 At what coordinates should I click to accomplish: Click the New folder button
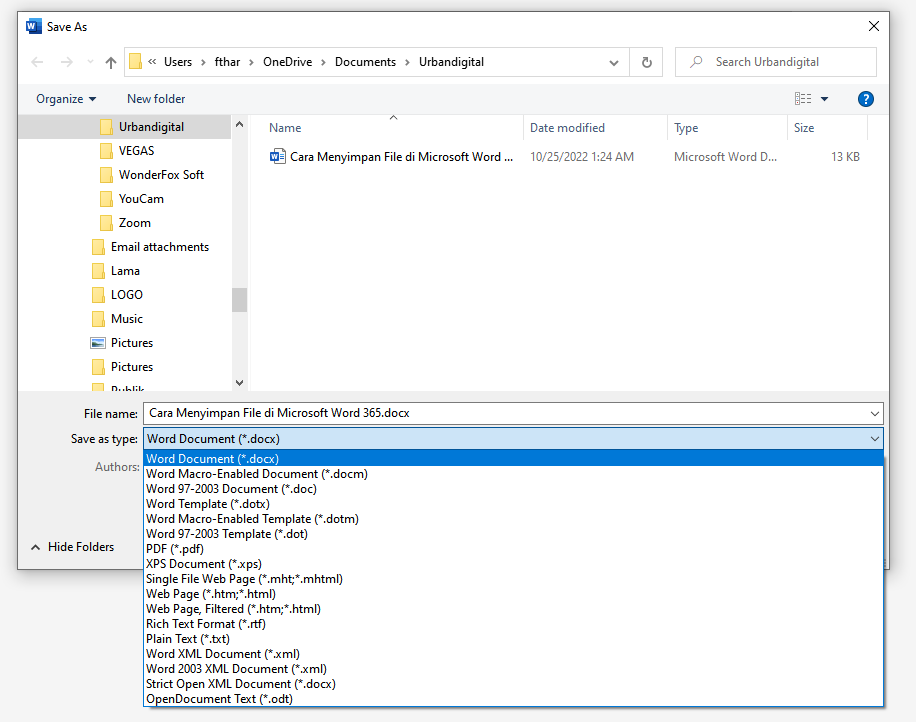tap(156, 99)
